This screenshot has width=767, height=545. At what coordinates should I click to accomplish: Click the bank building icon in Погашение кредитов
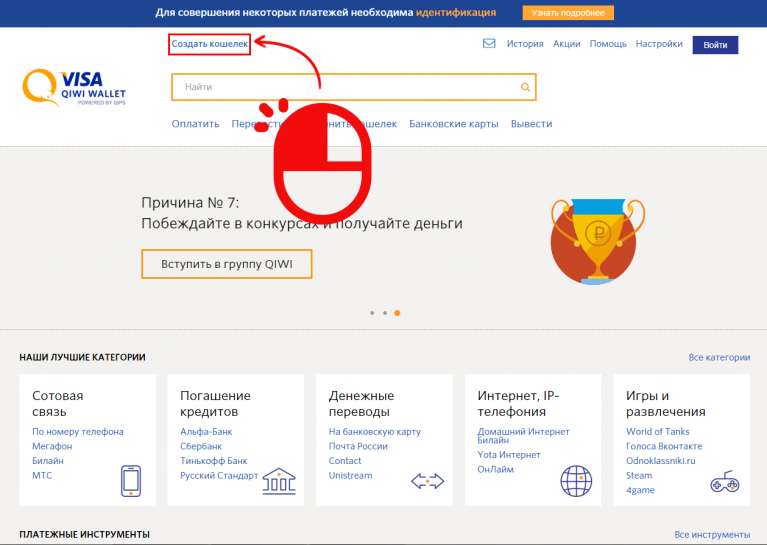tap(279, 481)
